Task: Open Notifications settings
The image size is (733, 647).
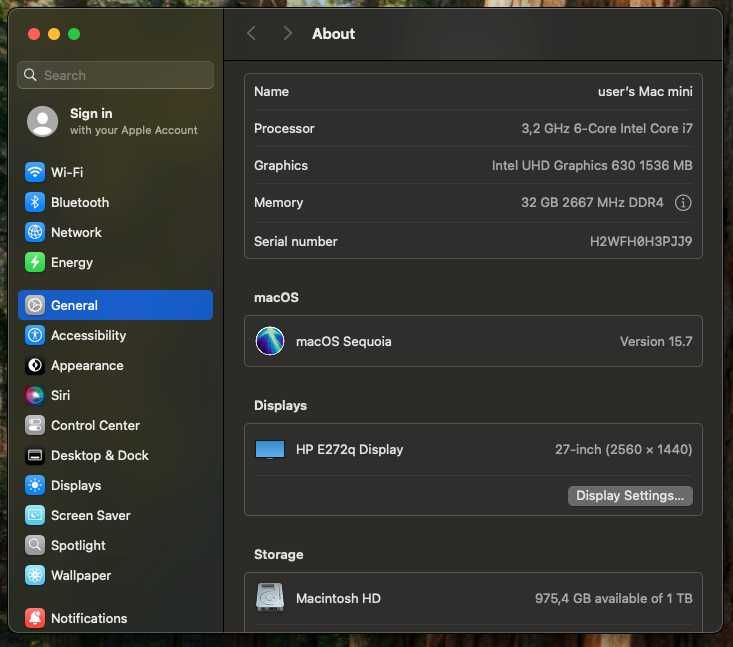Action: click(116, 618)
